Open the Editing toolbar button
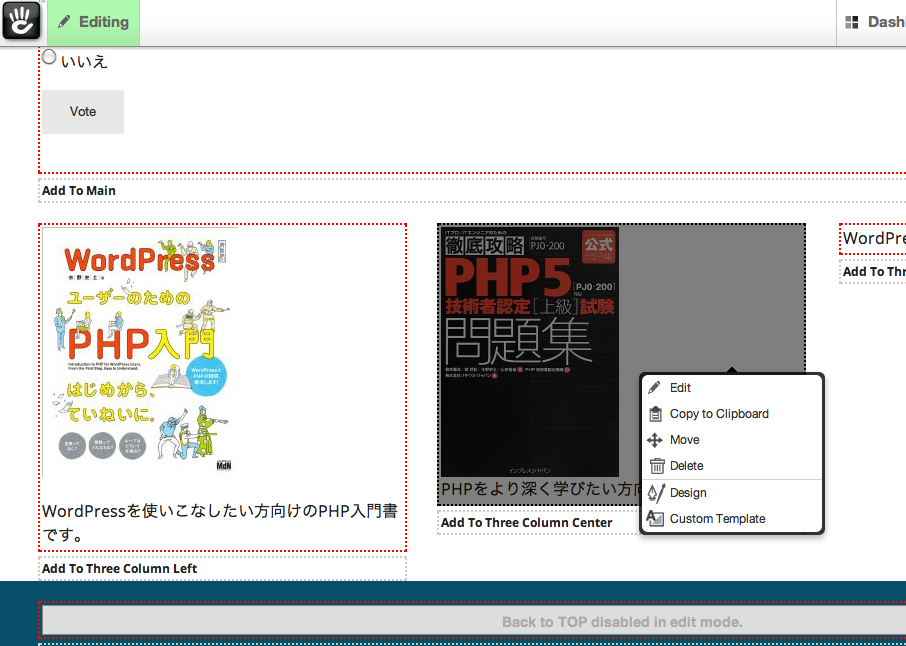 tap(94, 22)
